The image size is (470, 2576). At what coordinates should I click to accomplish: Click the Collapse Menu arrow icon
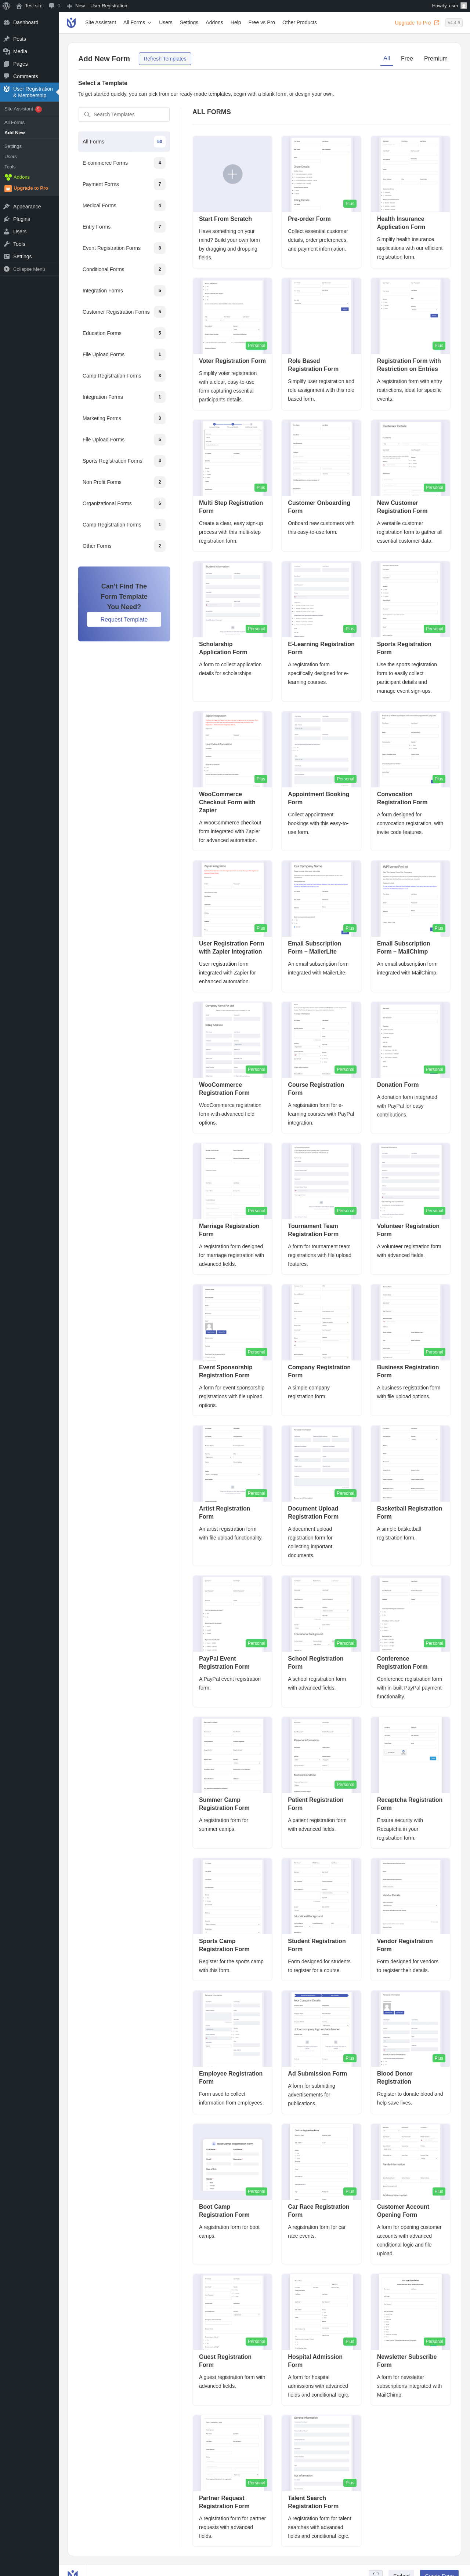tap(7, 269)
